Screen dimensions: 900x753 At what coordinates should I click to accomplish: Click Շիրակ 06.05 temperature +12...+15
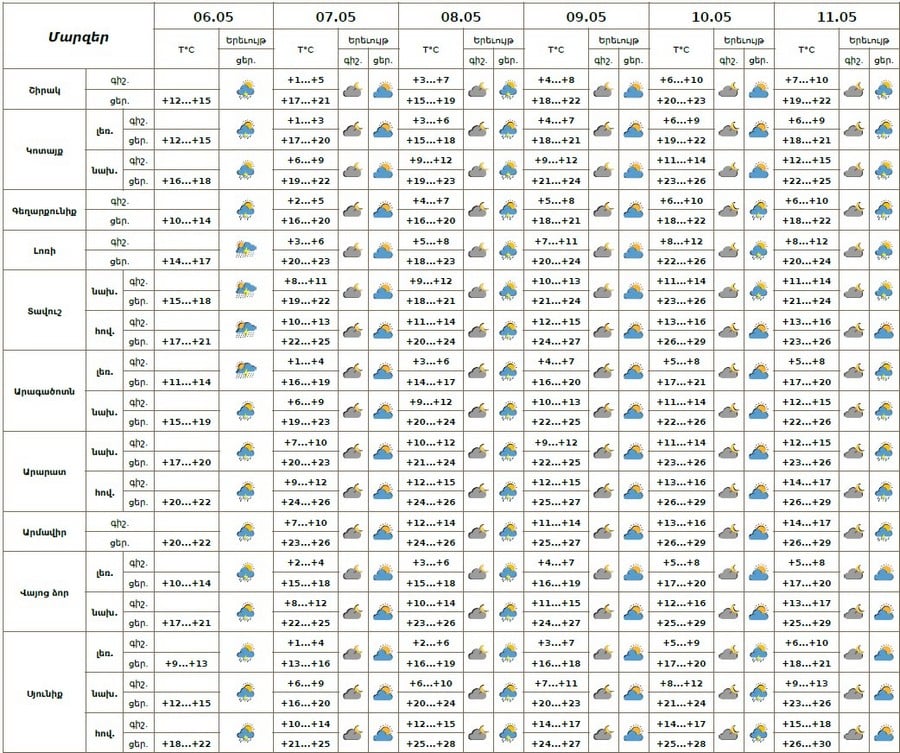click(x=187, y=100)
